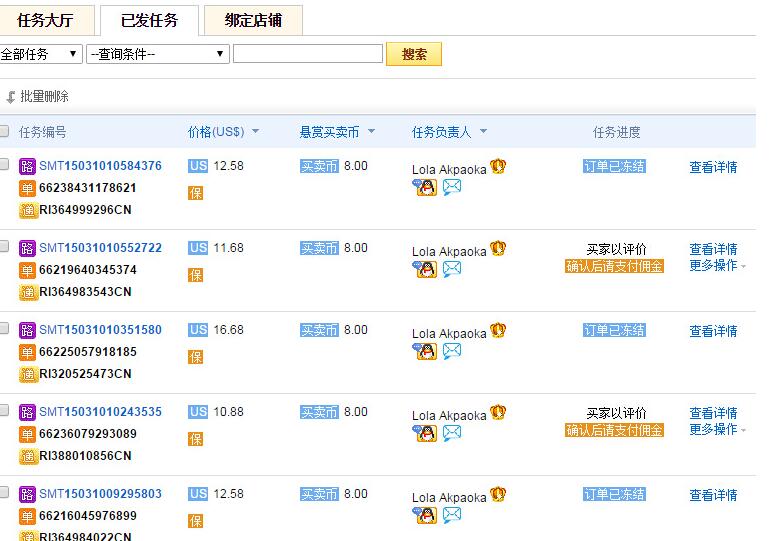Check the box for task SMT15031009295803
This screenshot has width=769, height=541.
coord(4,492)
